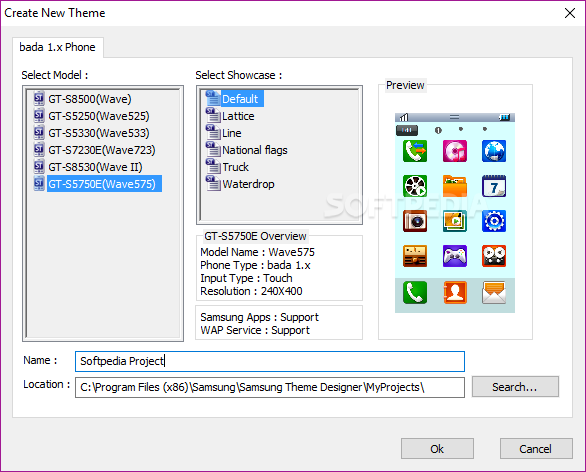Image resolution: width=586 pixels, height=472 pixels.
Task: Click the Waterdrop showcase document icon
Action: (213, 183)
